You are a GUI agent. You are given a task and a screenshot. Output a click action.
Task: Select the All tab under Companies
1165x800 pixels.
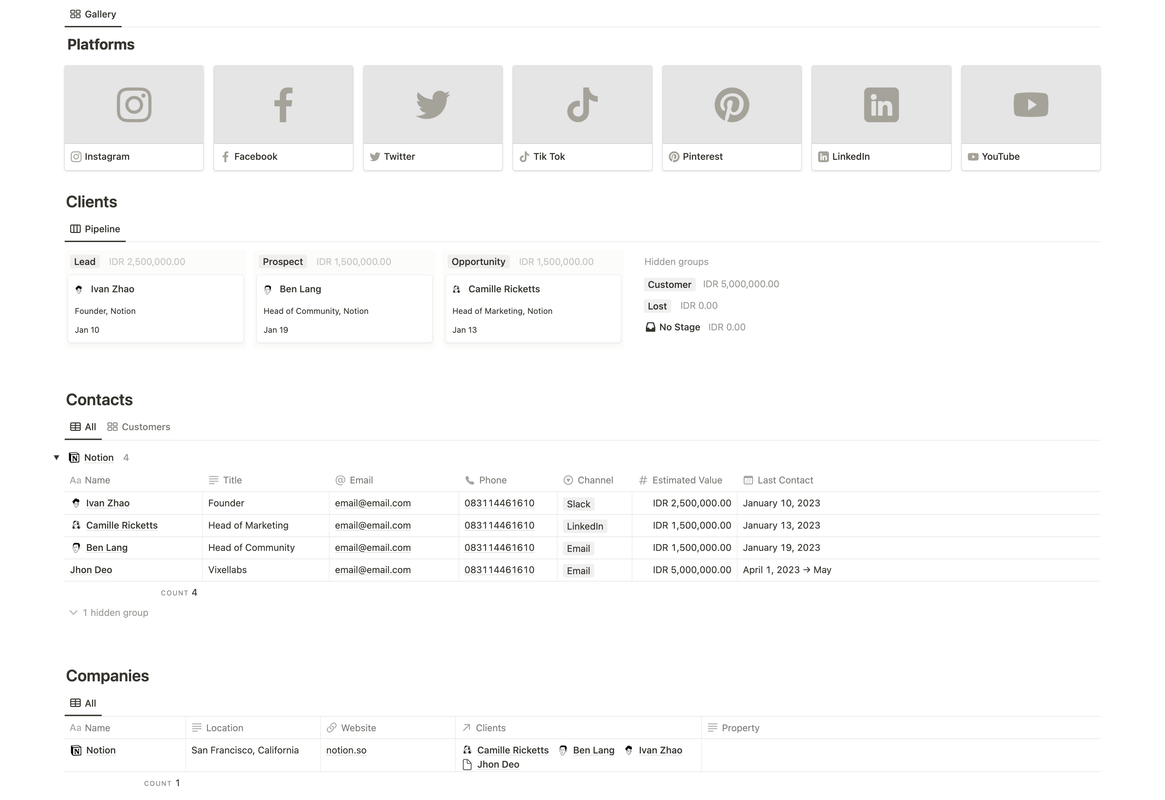(83, 703)
